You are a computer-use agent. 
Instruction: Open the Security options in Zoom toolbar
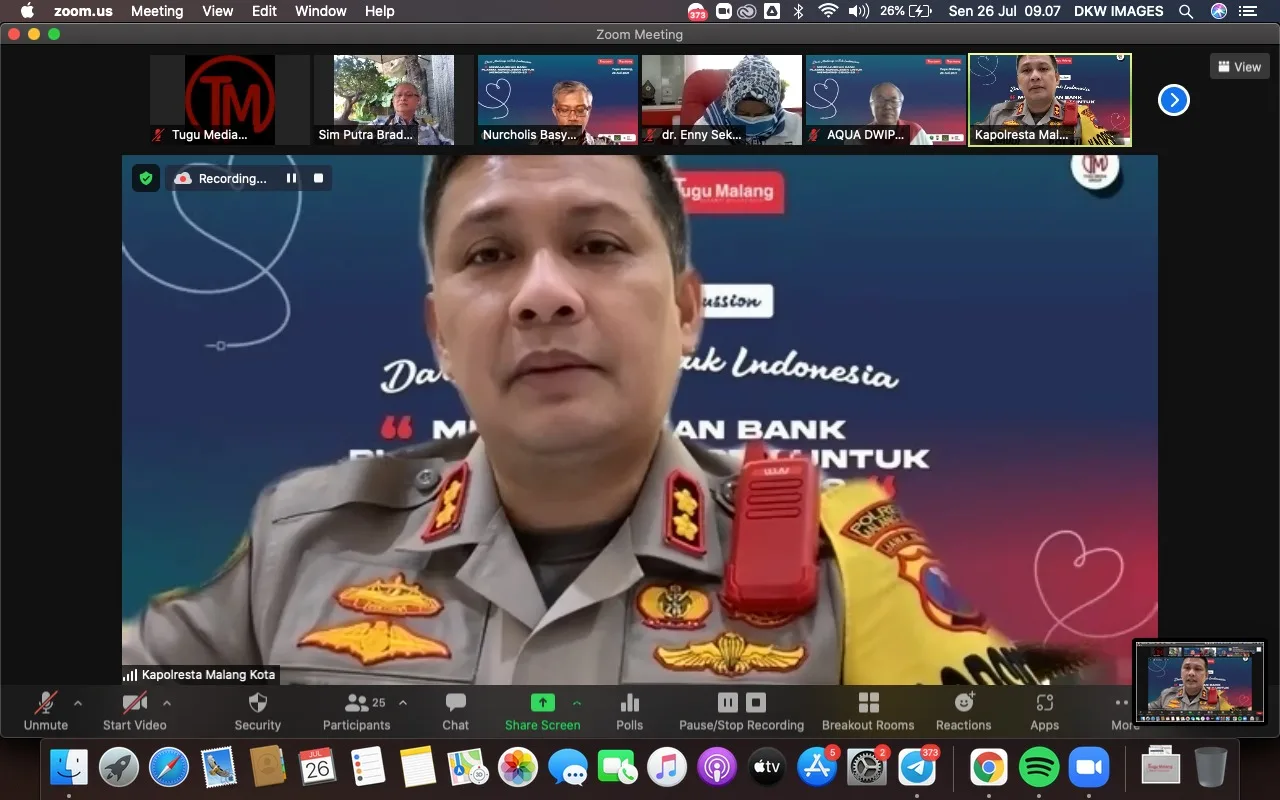point(258,711)
